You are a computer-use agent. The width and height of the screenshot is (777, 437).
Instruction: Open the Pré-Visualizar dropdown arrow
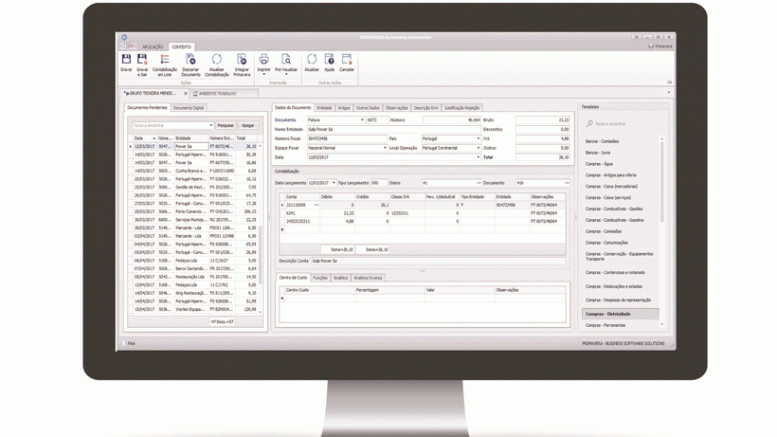coord(286,75)
